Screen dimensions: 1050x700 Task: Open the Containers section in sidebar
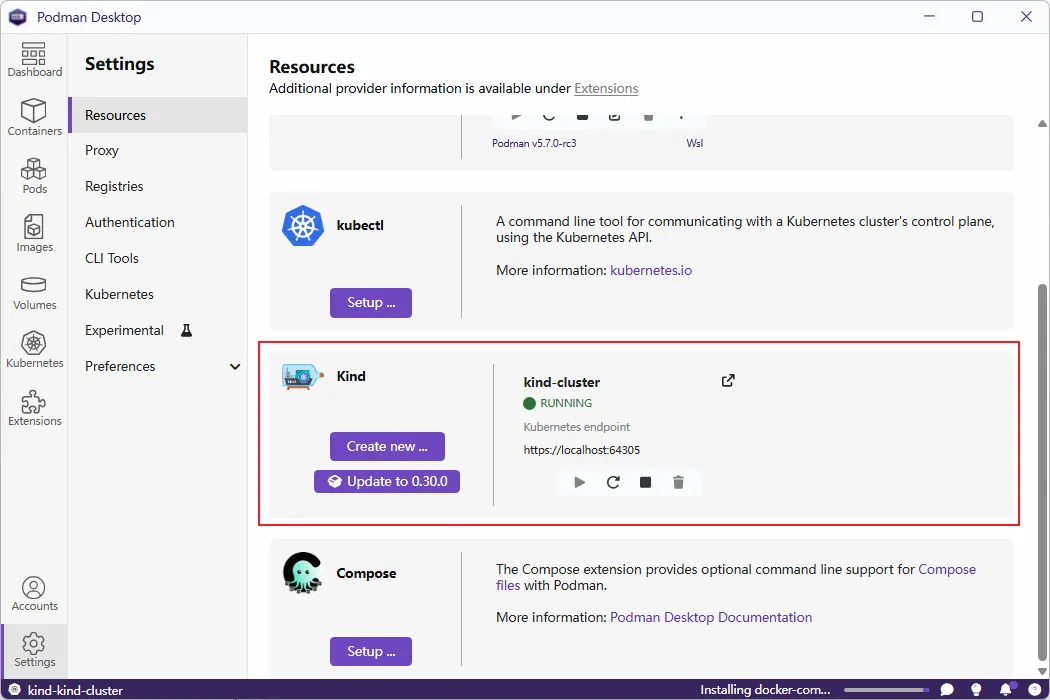pos(34,115)
